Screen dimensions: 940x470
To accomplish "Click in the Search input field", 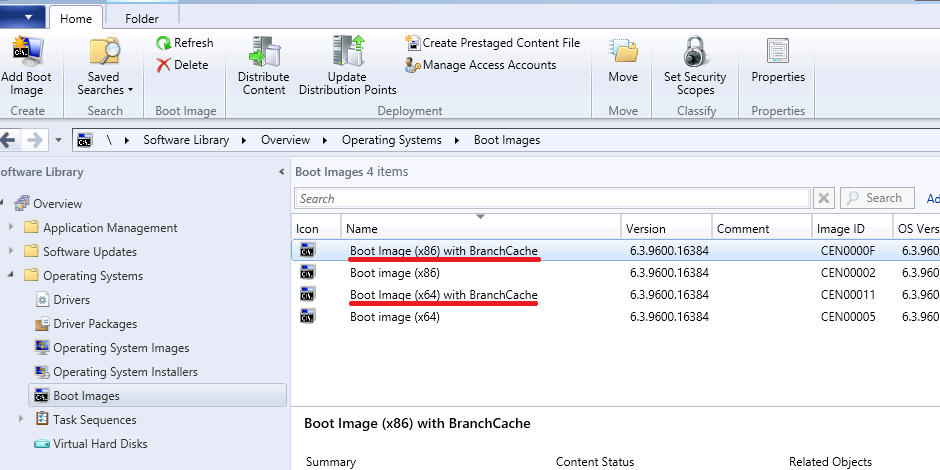I will coord(552,199).
